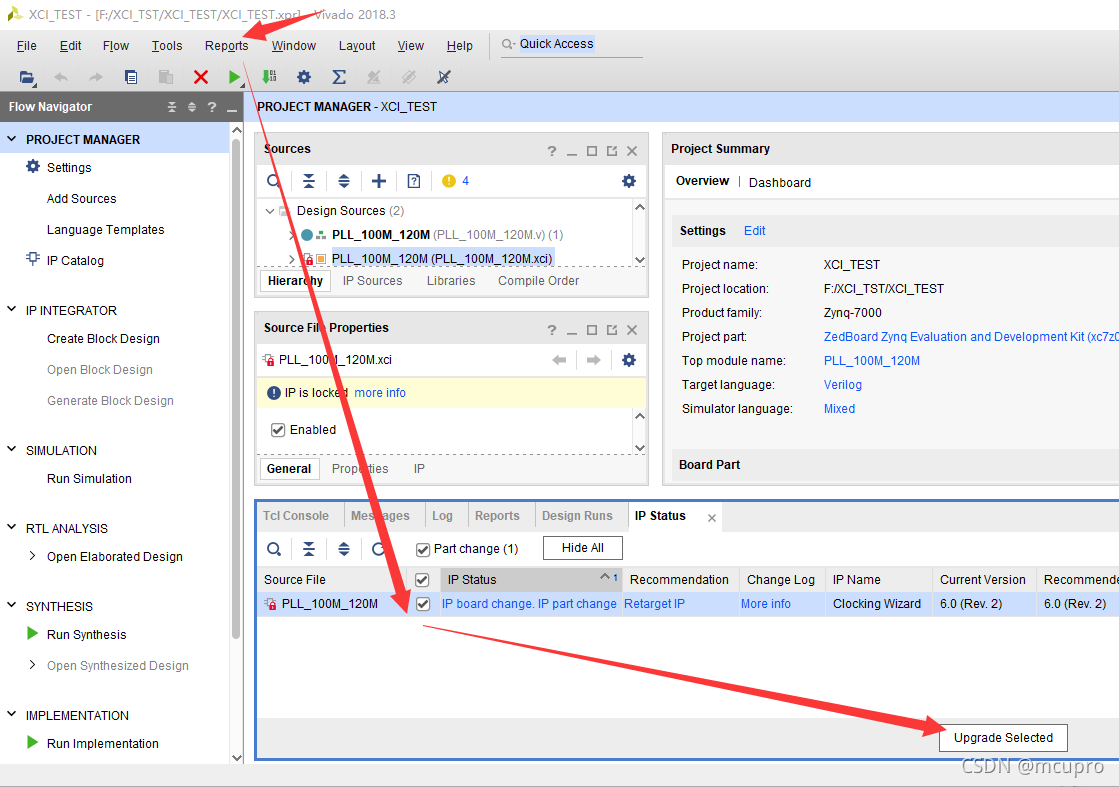Expand all in IP Status toolbar
1119x787 pixels.
pyautogui.click(x=344, y=549)
